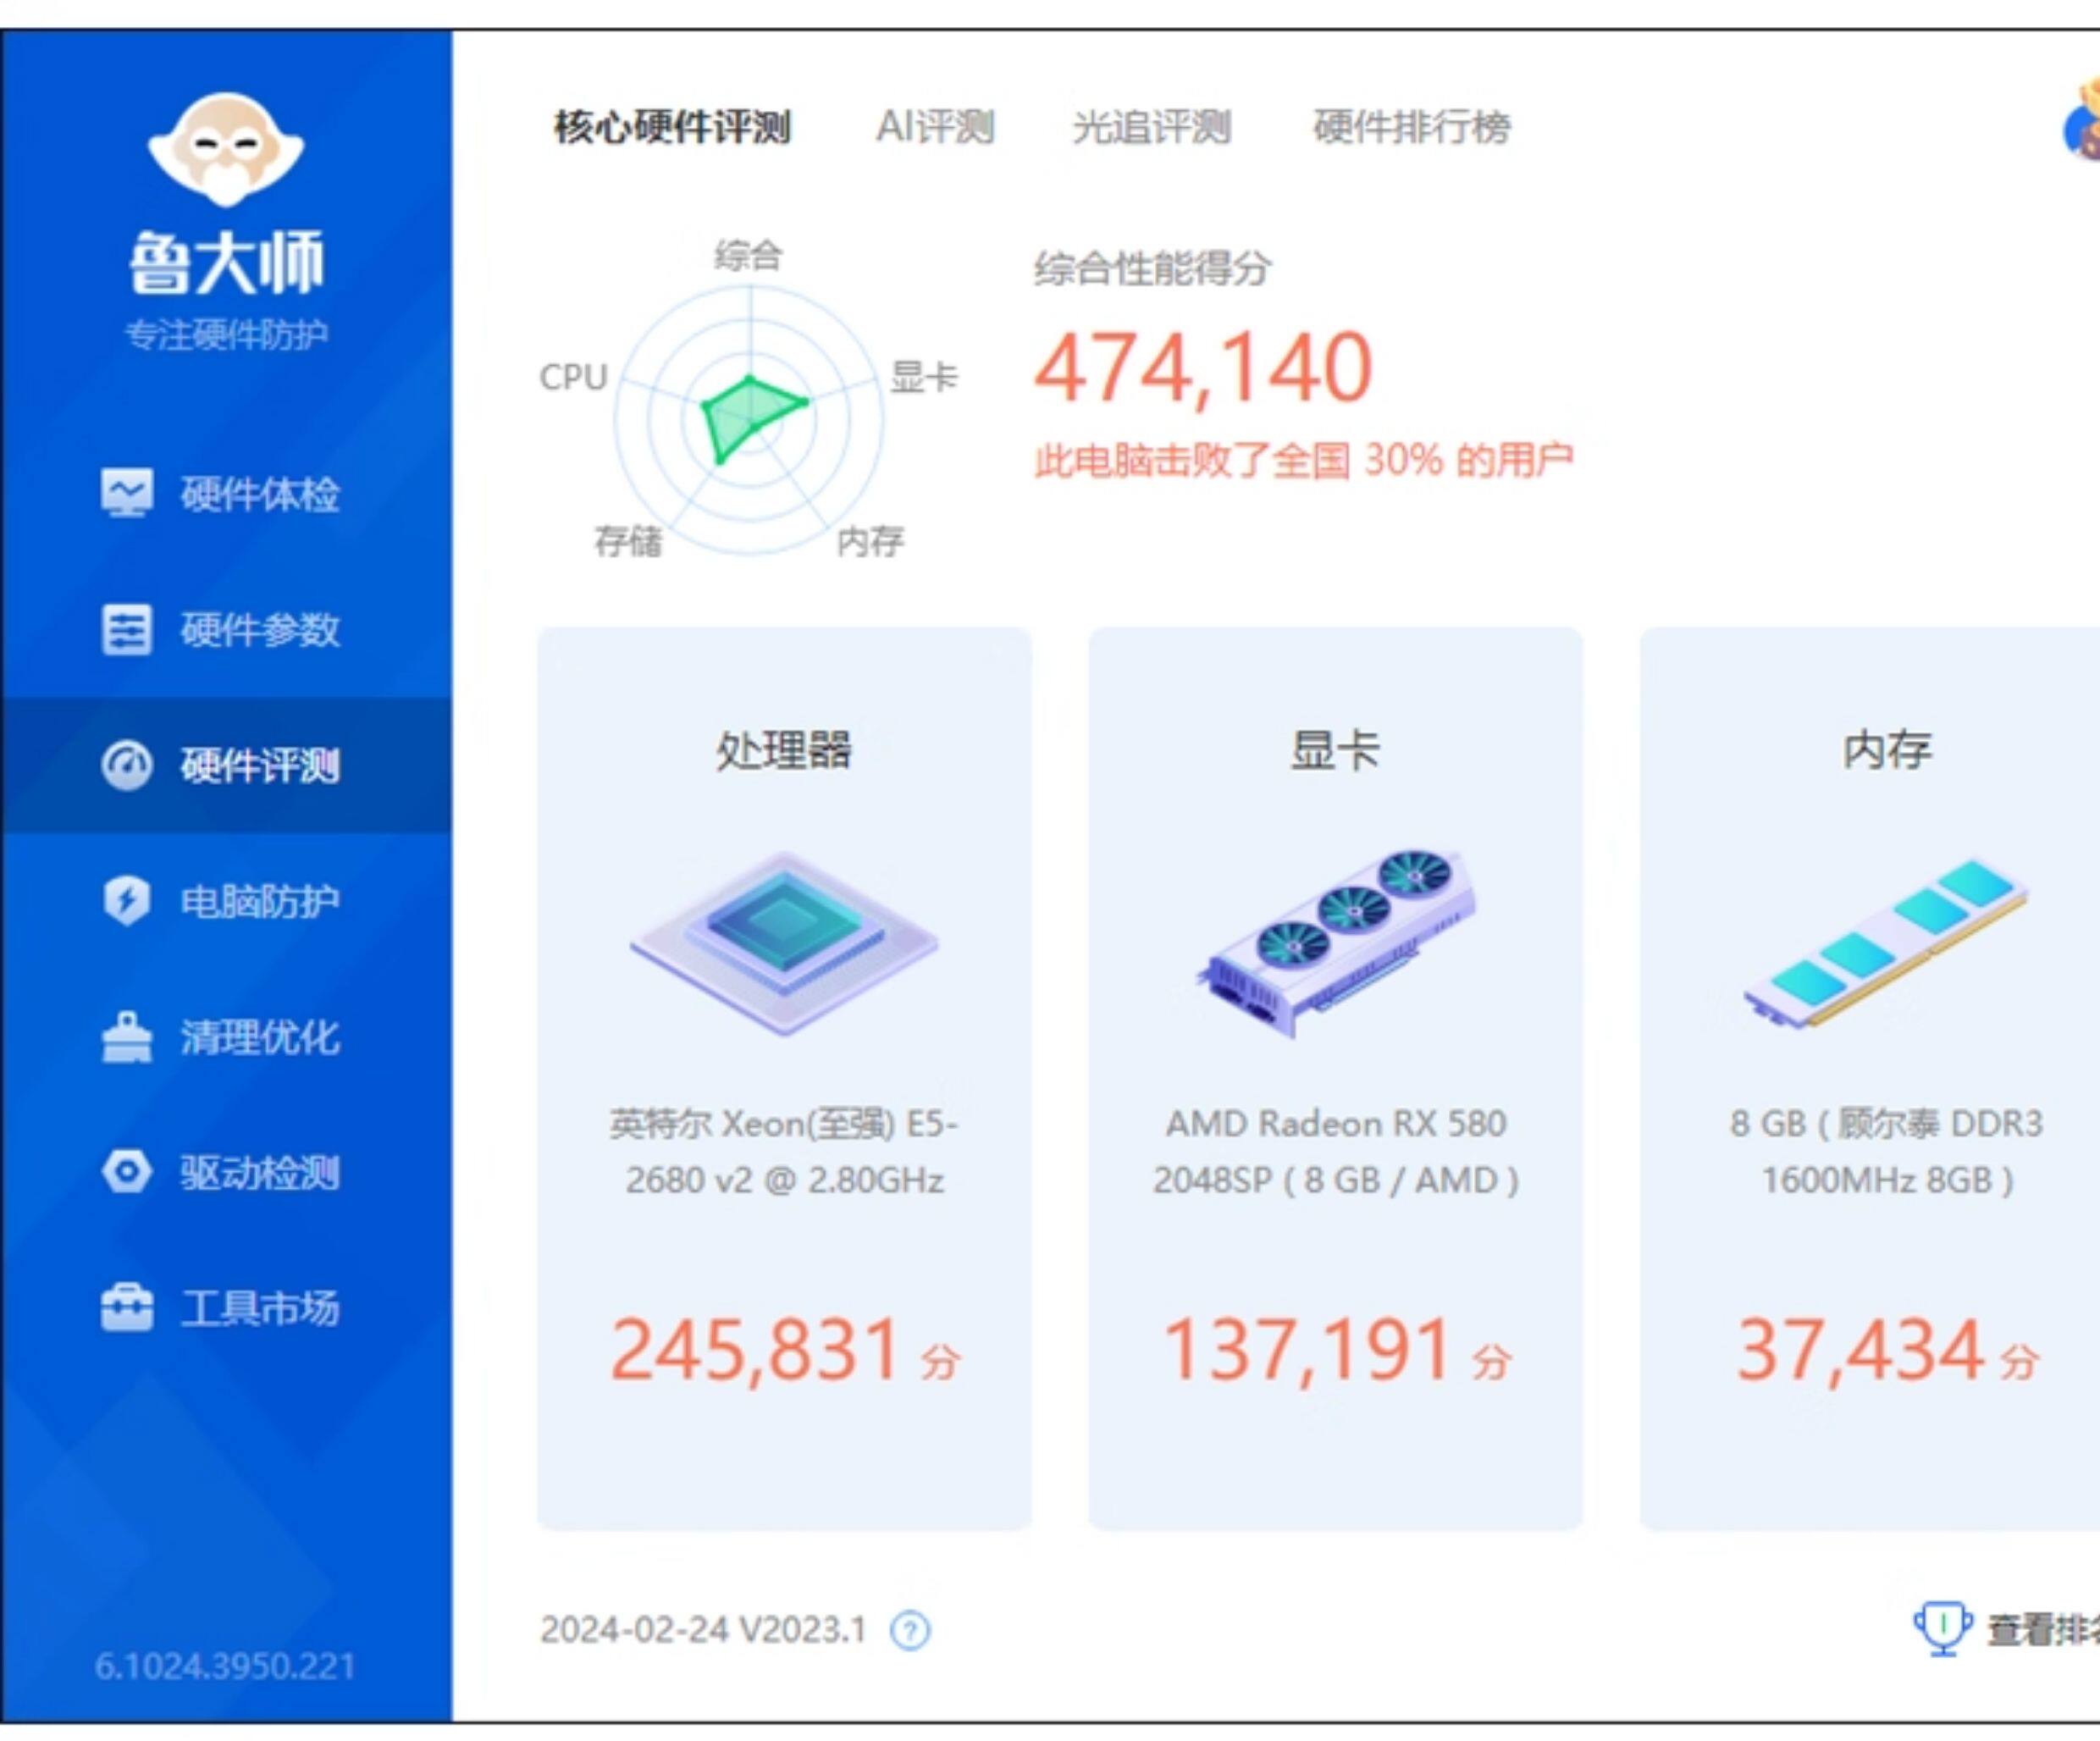Screen dimensions: 2100x1741
Task: Click the Xeon E5-2680 v2 description
Action: [784, 1152]
